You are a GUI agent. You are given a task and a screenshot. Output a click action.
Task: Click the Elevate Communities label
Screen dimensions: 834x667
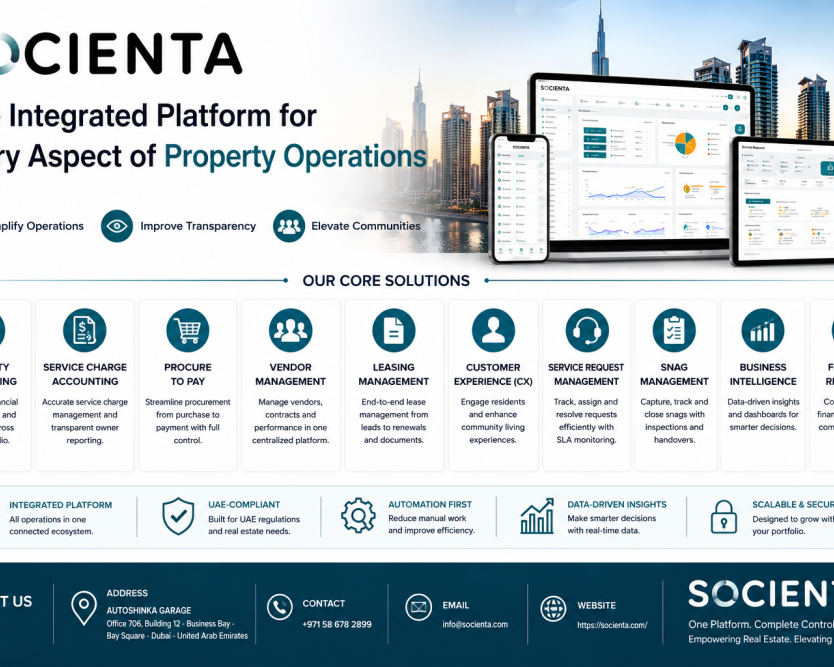[366, 226]
